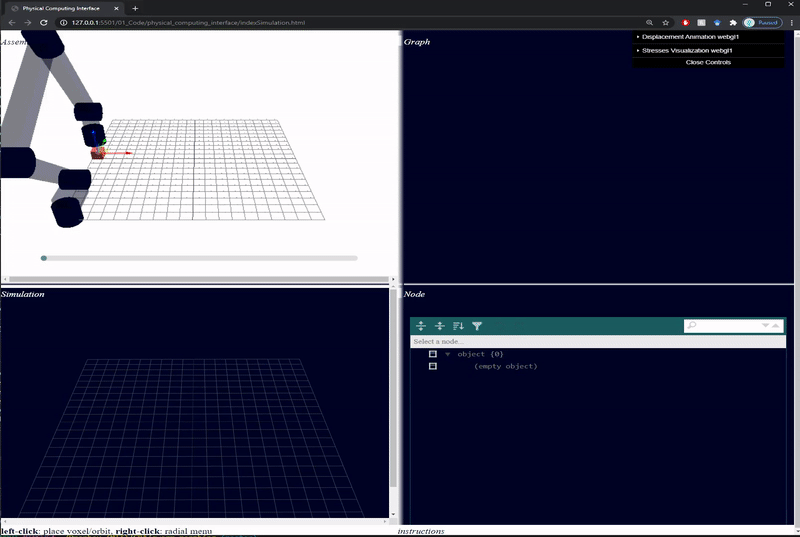This screenshot has height=537, width=800.
Task: Click the Paused profile button
Action: tap(761, 22)
